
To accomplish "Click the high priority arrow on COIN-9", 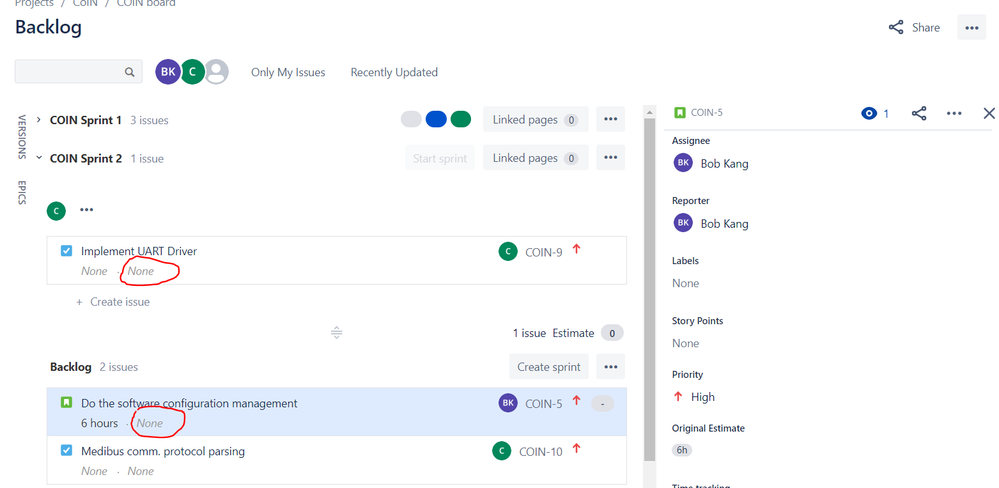I will point(577,249).
